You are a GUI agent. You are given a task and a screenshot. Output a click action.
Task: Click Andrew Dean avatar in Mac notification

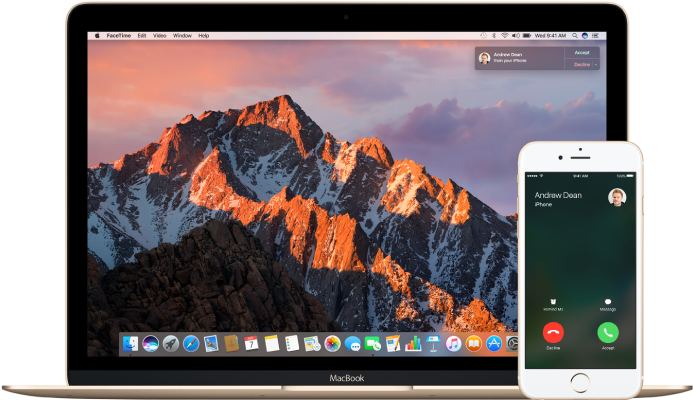pos(485,58)
